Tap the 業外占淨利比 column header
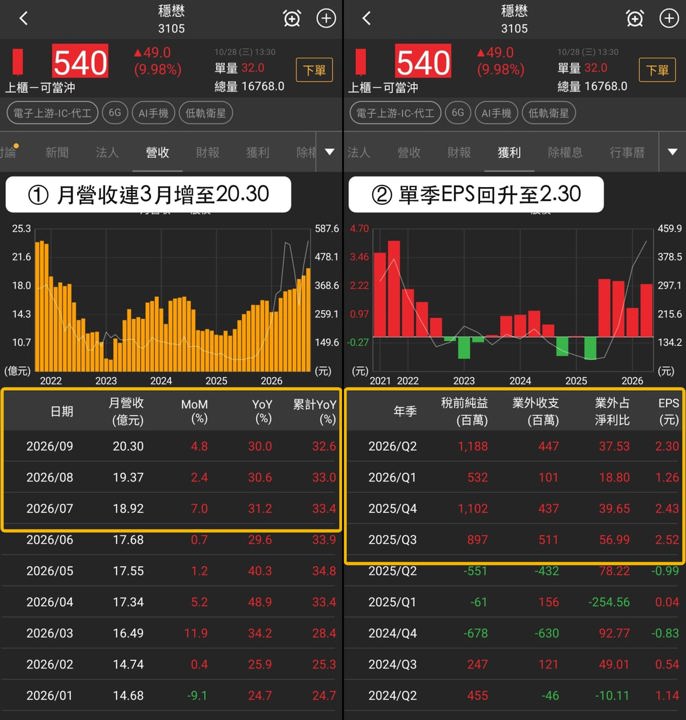Image resolution: width=686 pixels, height=720 pixels. 613,411
